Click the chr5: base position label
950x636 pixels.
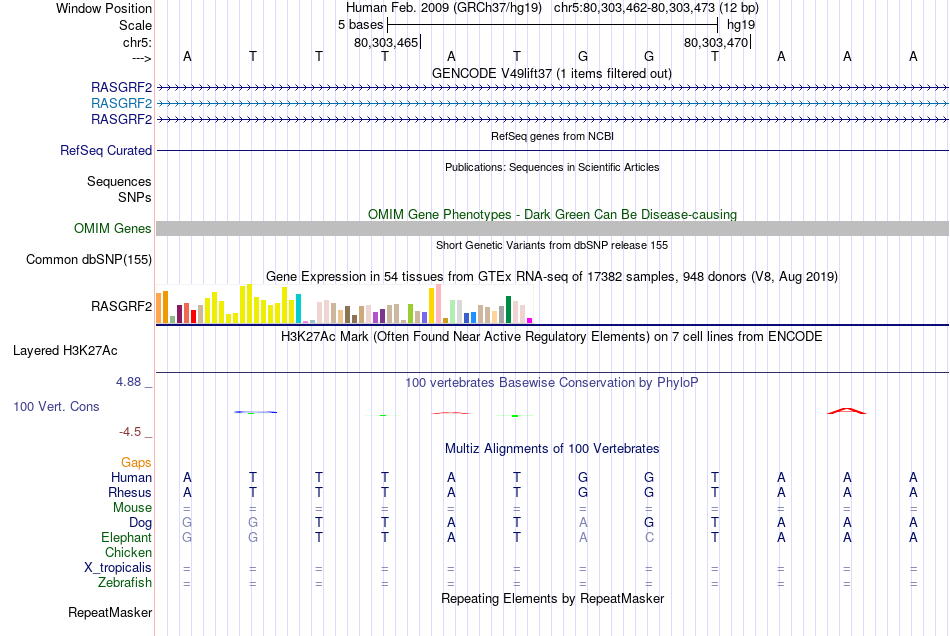[x=137, y=42]
